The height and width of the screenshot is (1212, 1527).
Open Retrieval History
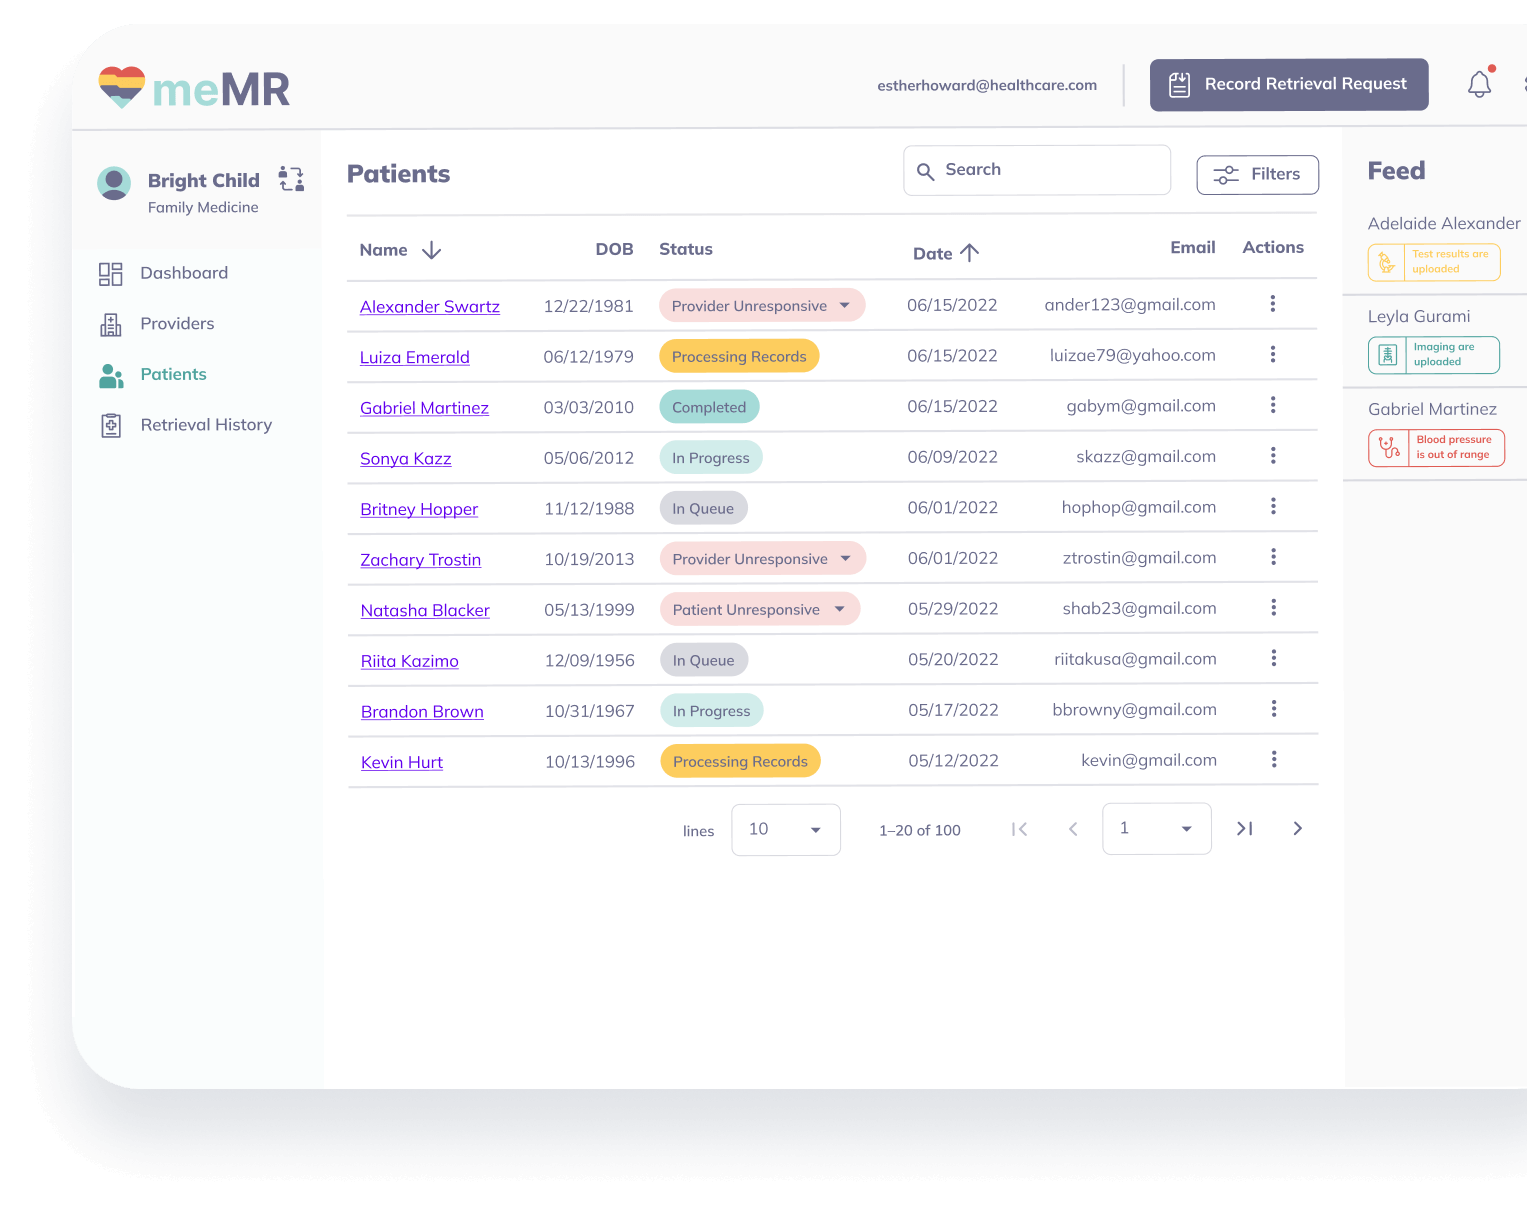pos(206,425)
